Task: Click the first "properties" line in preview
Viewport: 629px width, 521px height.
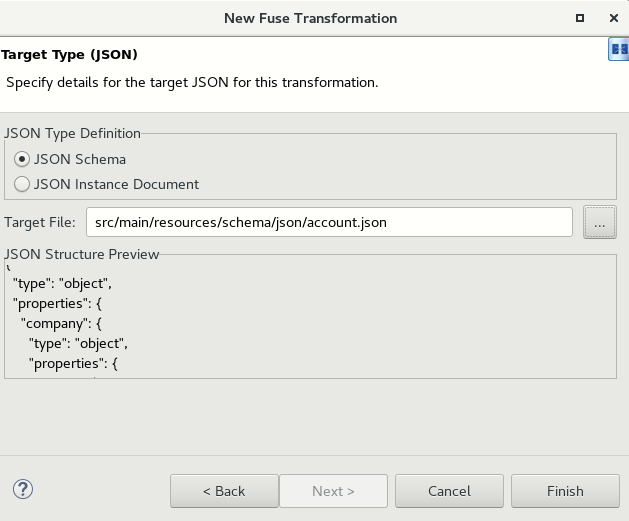Action: [x=54, y=303]
